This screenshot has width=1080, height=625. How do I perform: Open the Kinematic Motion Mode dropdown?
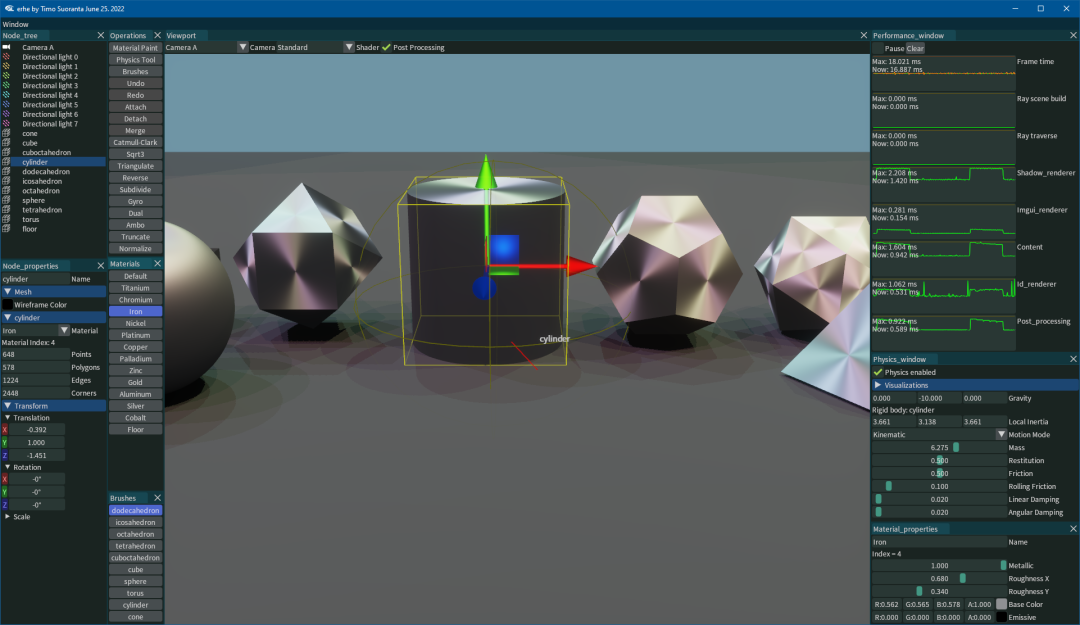coord(1001,435)
